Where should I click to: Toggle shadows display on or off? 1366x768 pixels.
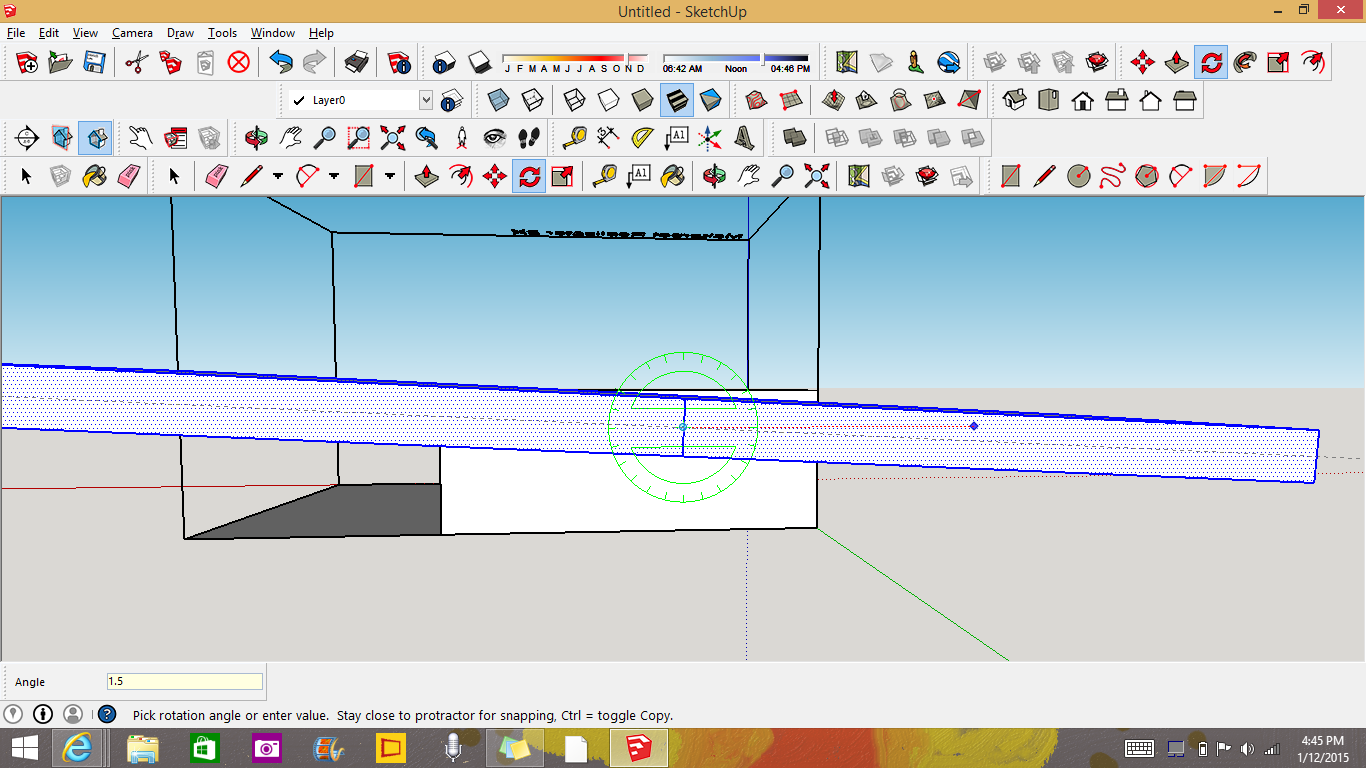pos(478,63)
